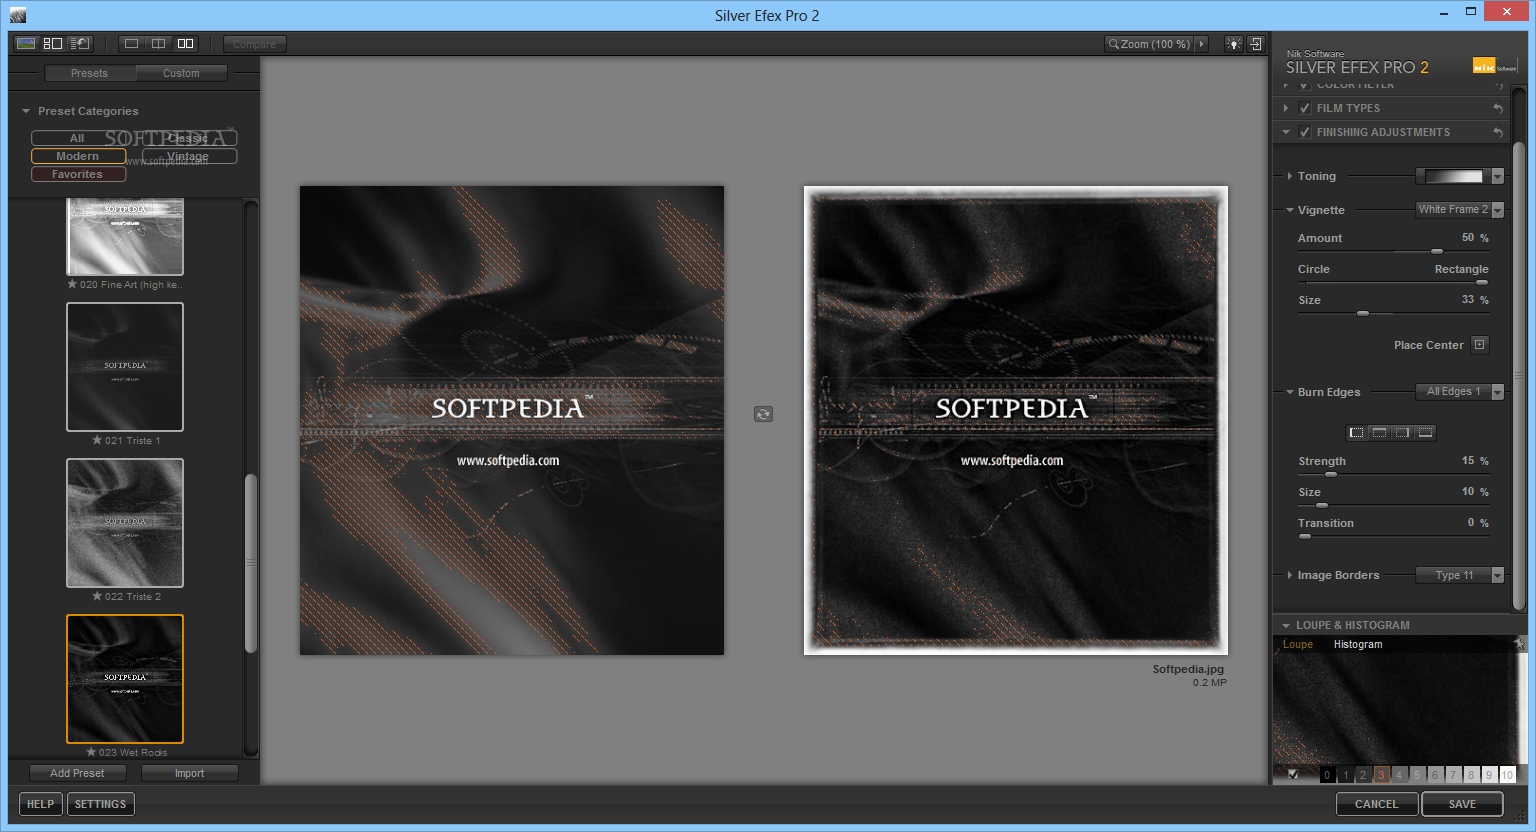Star the 022 Triste 2 preset
Screen dimensions: 1536x832
(x=97, y=596)
